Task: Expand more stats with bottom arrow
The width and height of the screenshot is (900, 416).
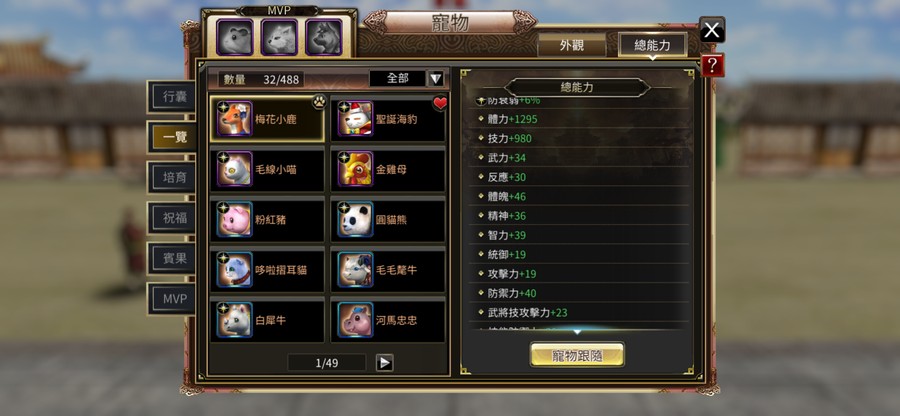Action: coord(577,332)
